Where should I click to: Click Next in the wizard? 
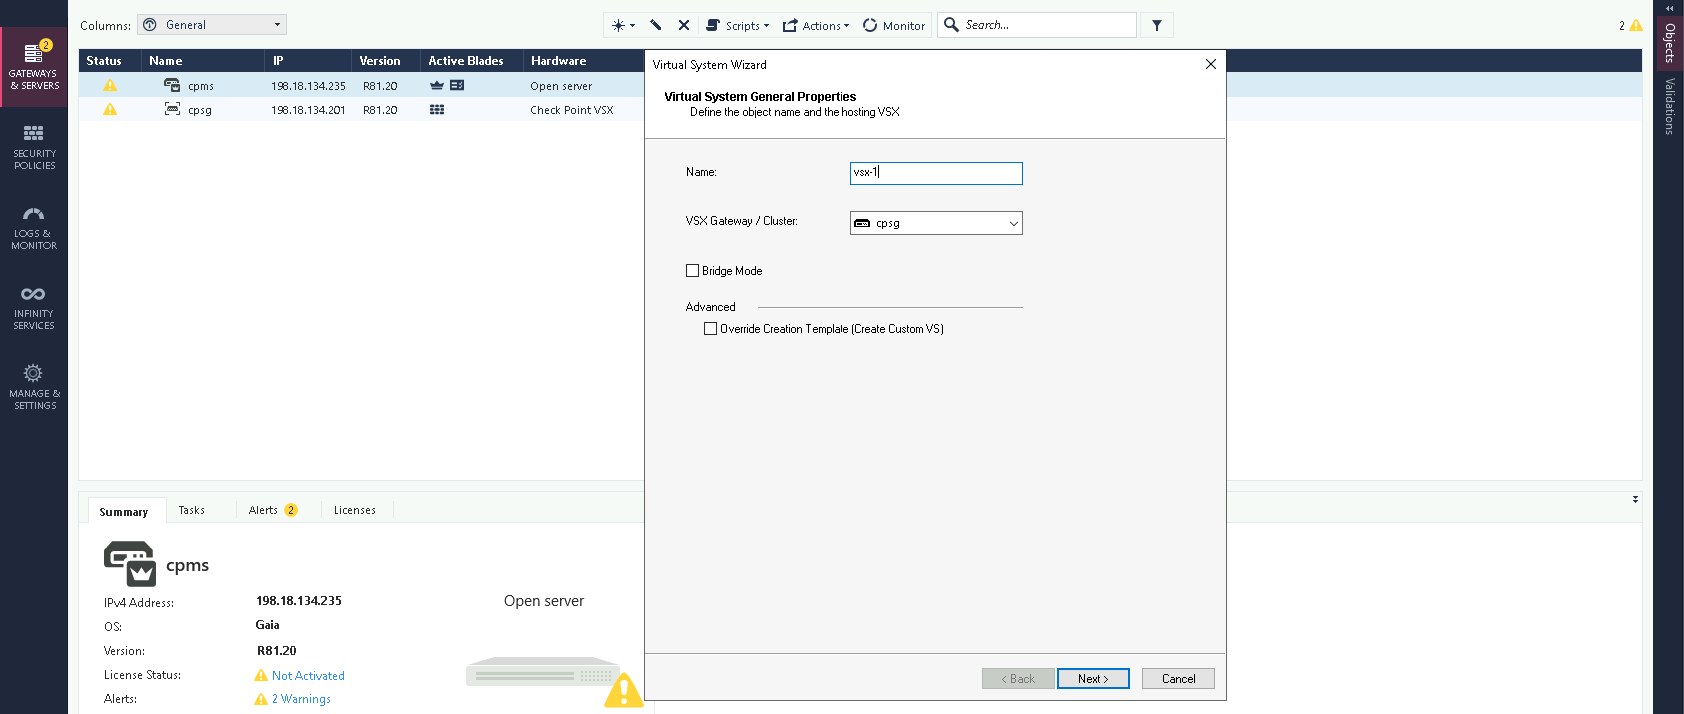click(x=1093, y=679)
